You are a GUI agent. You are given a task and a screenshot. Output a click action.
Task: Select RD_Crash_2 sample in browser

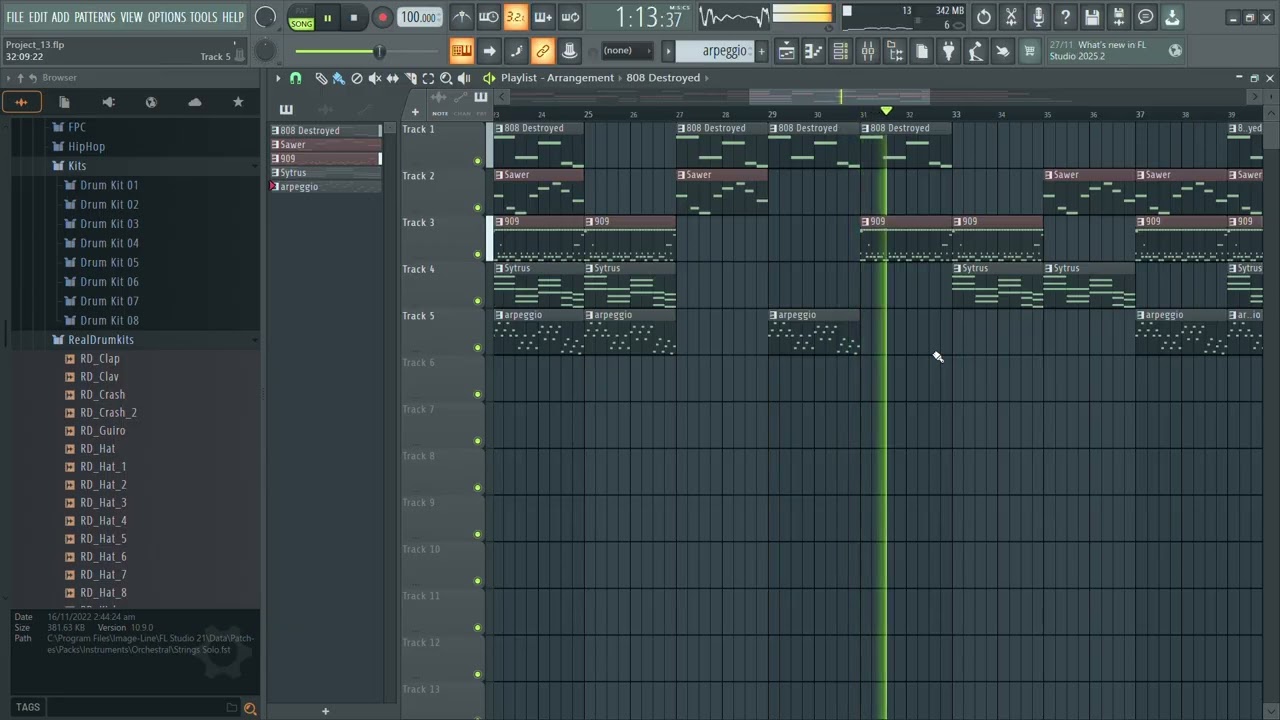pyautogui.click(x=108, y=413)
